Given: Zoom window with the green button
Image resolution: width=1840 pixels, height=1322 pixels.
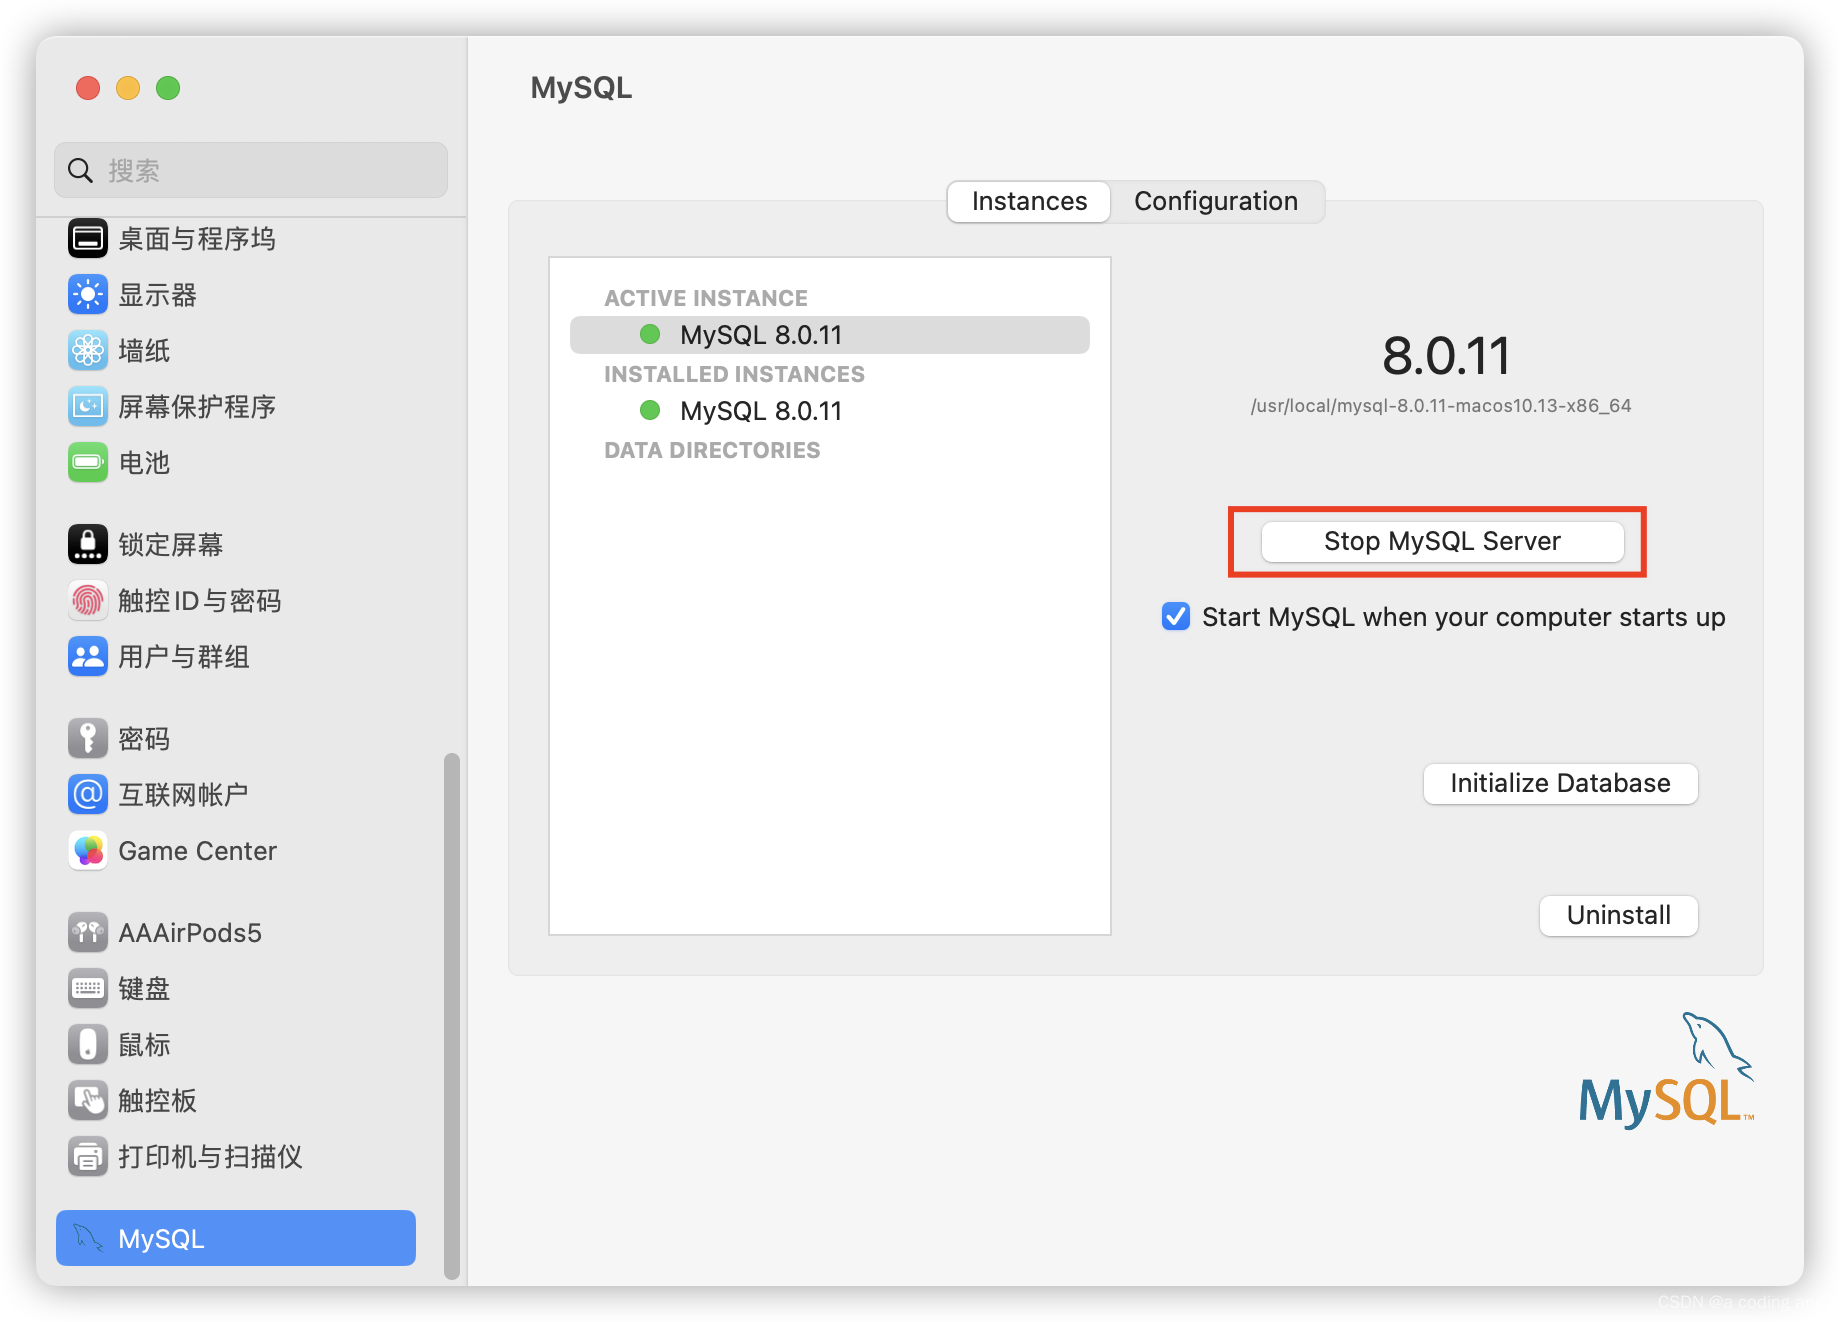Looking at the screenshot, I should 168,88.
